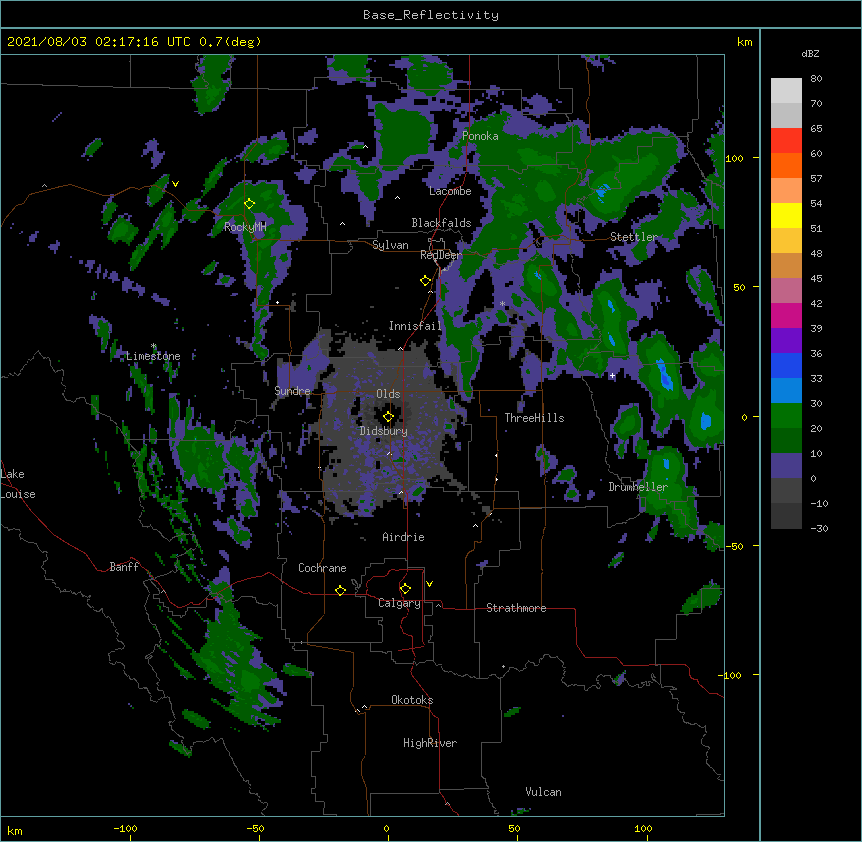Click the Okotoks town label

pyautogui.click(x=412, y=700)
